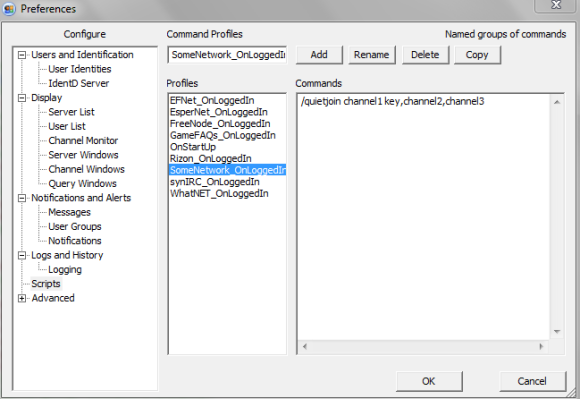The height and width of the screenshot is (399, 580).
Task: Select GameFAQs_OnLoggedIn profile
Action: tap(227, 135)
